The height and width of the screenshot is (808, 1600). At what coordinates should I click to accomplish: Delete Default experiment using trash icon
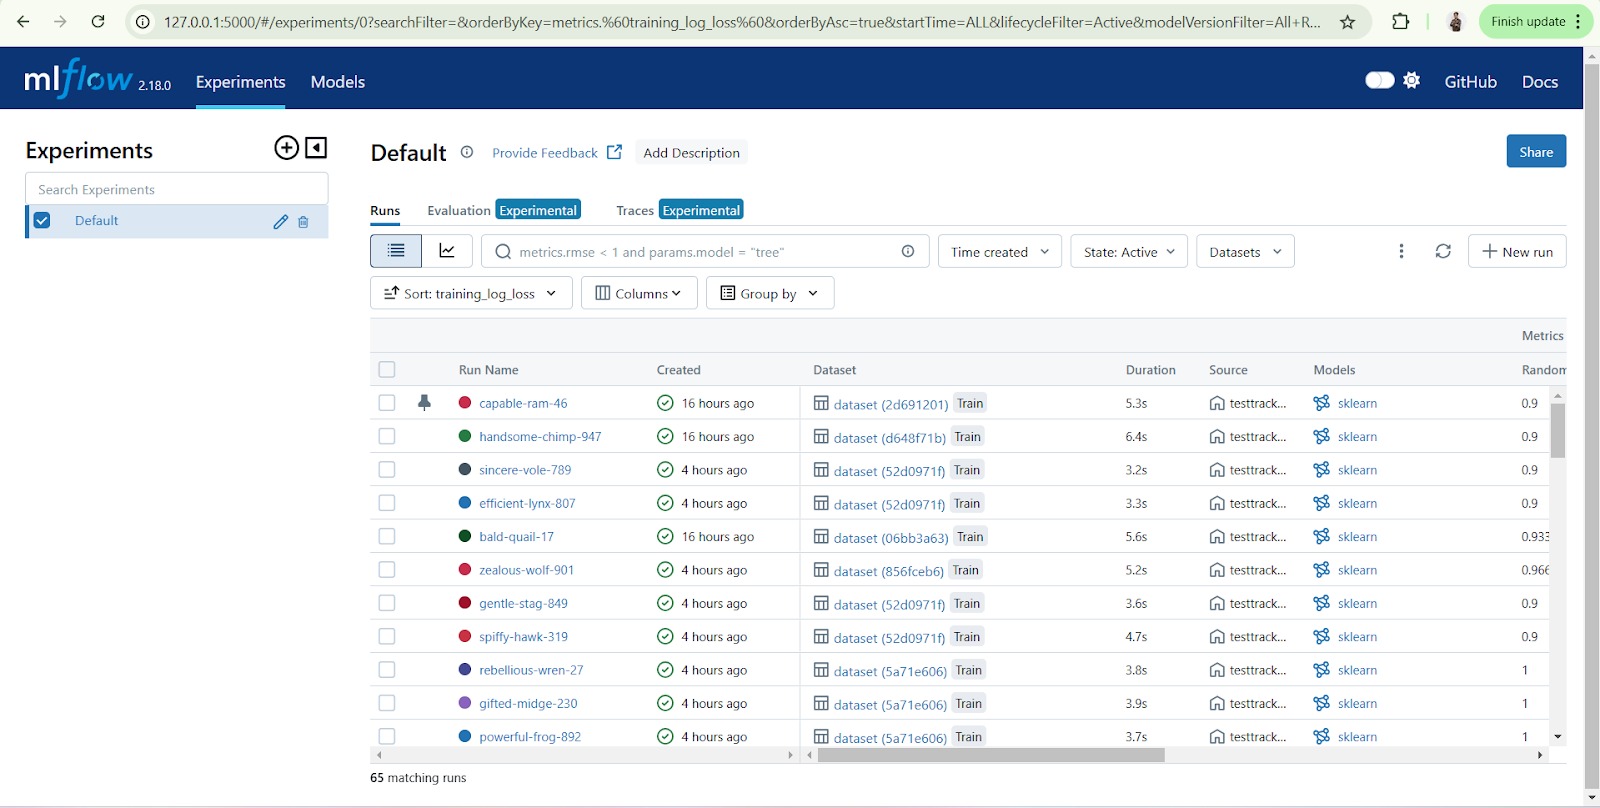tap(303, 222)
